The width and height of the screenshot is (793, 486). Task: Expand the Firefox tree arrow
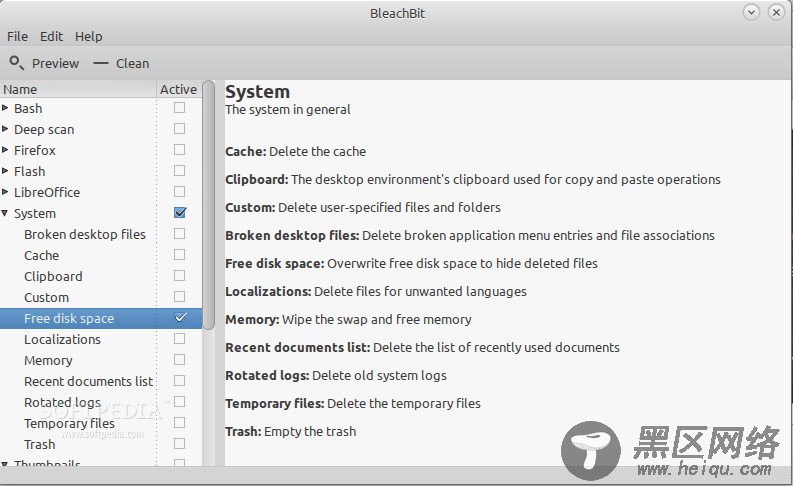click(5, 150)
